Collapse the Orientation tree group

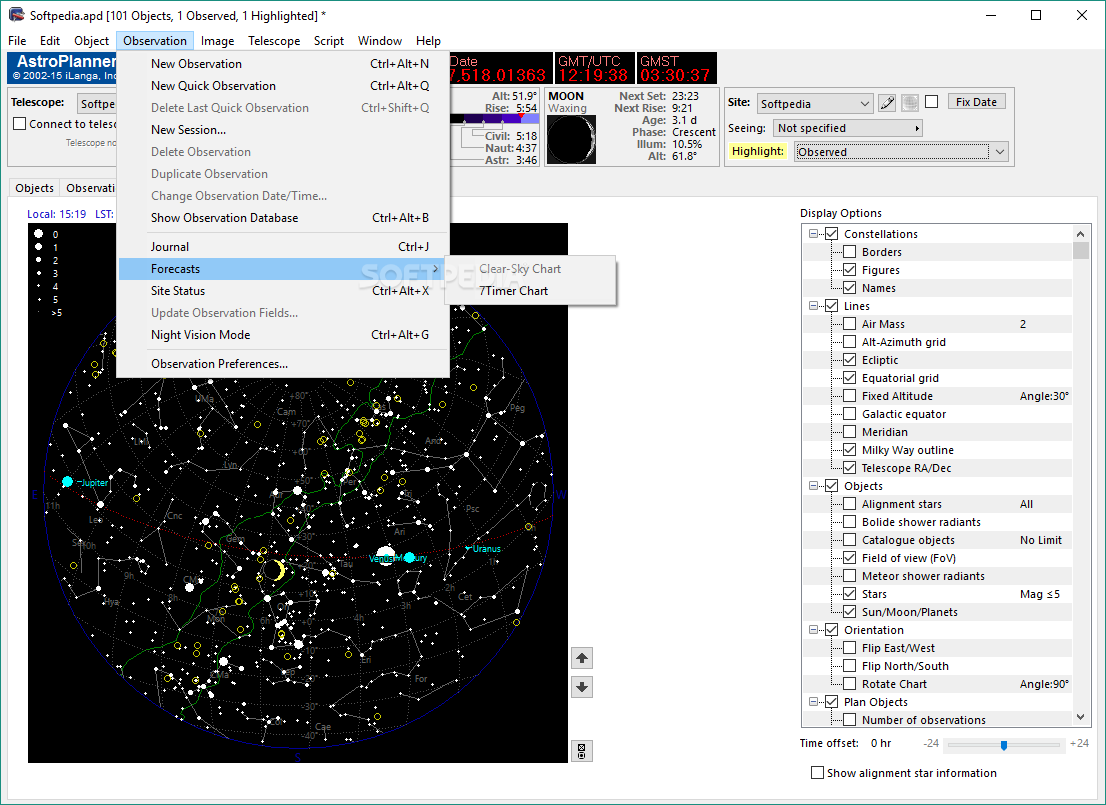pos(813,630)
